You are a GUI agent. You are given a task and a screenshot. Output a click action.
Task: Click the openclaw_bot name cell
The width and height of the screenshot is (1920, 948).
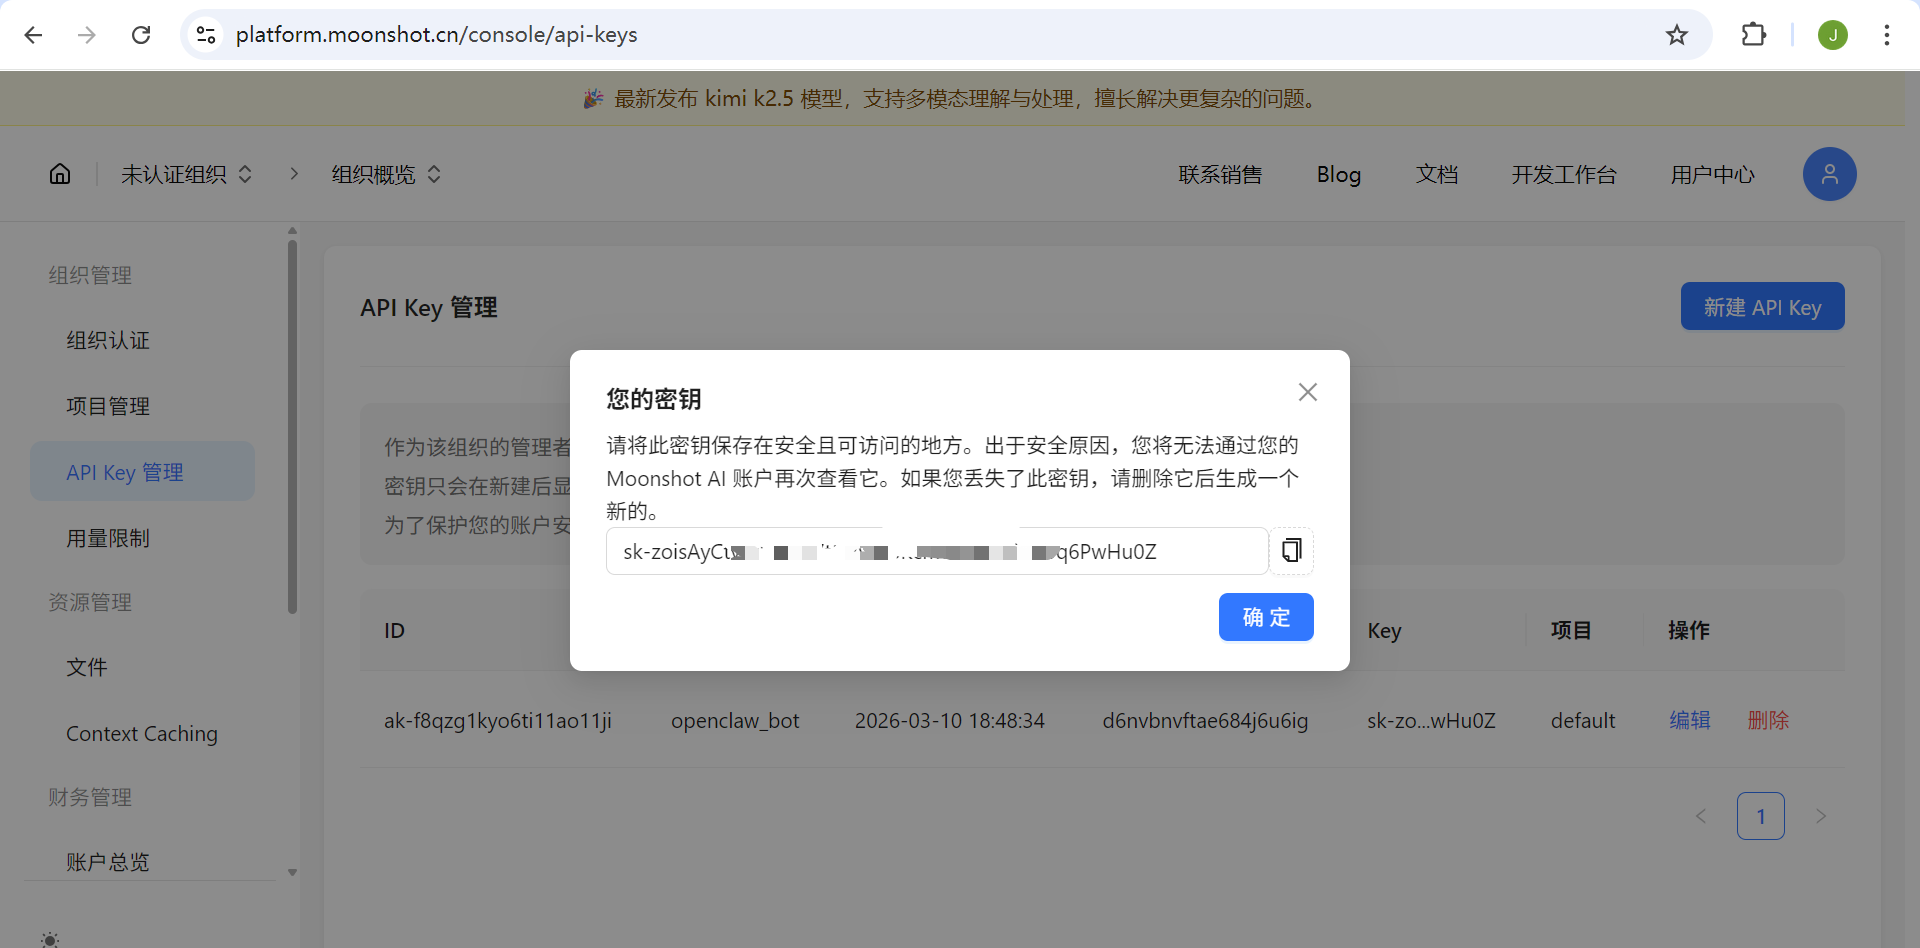pyautogui.click(x=735, y=720)
